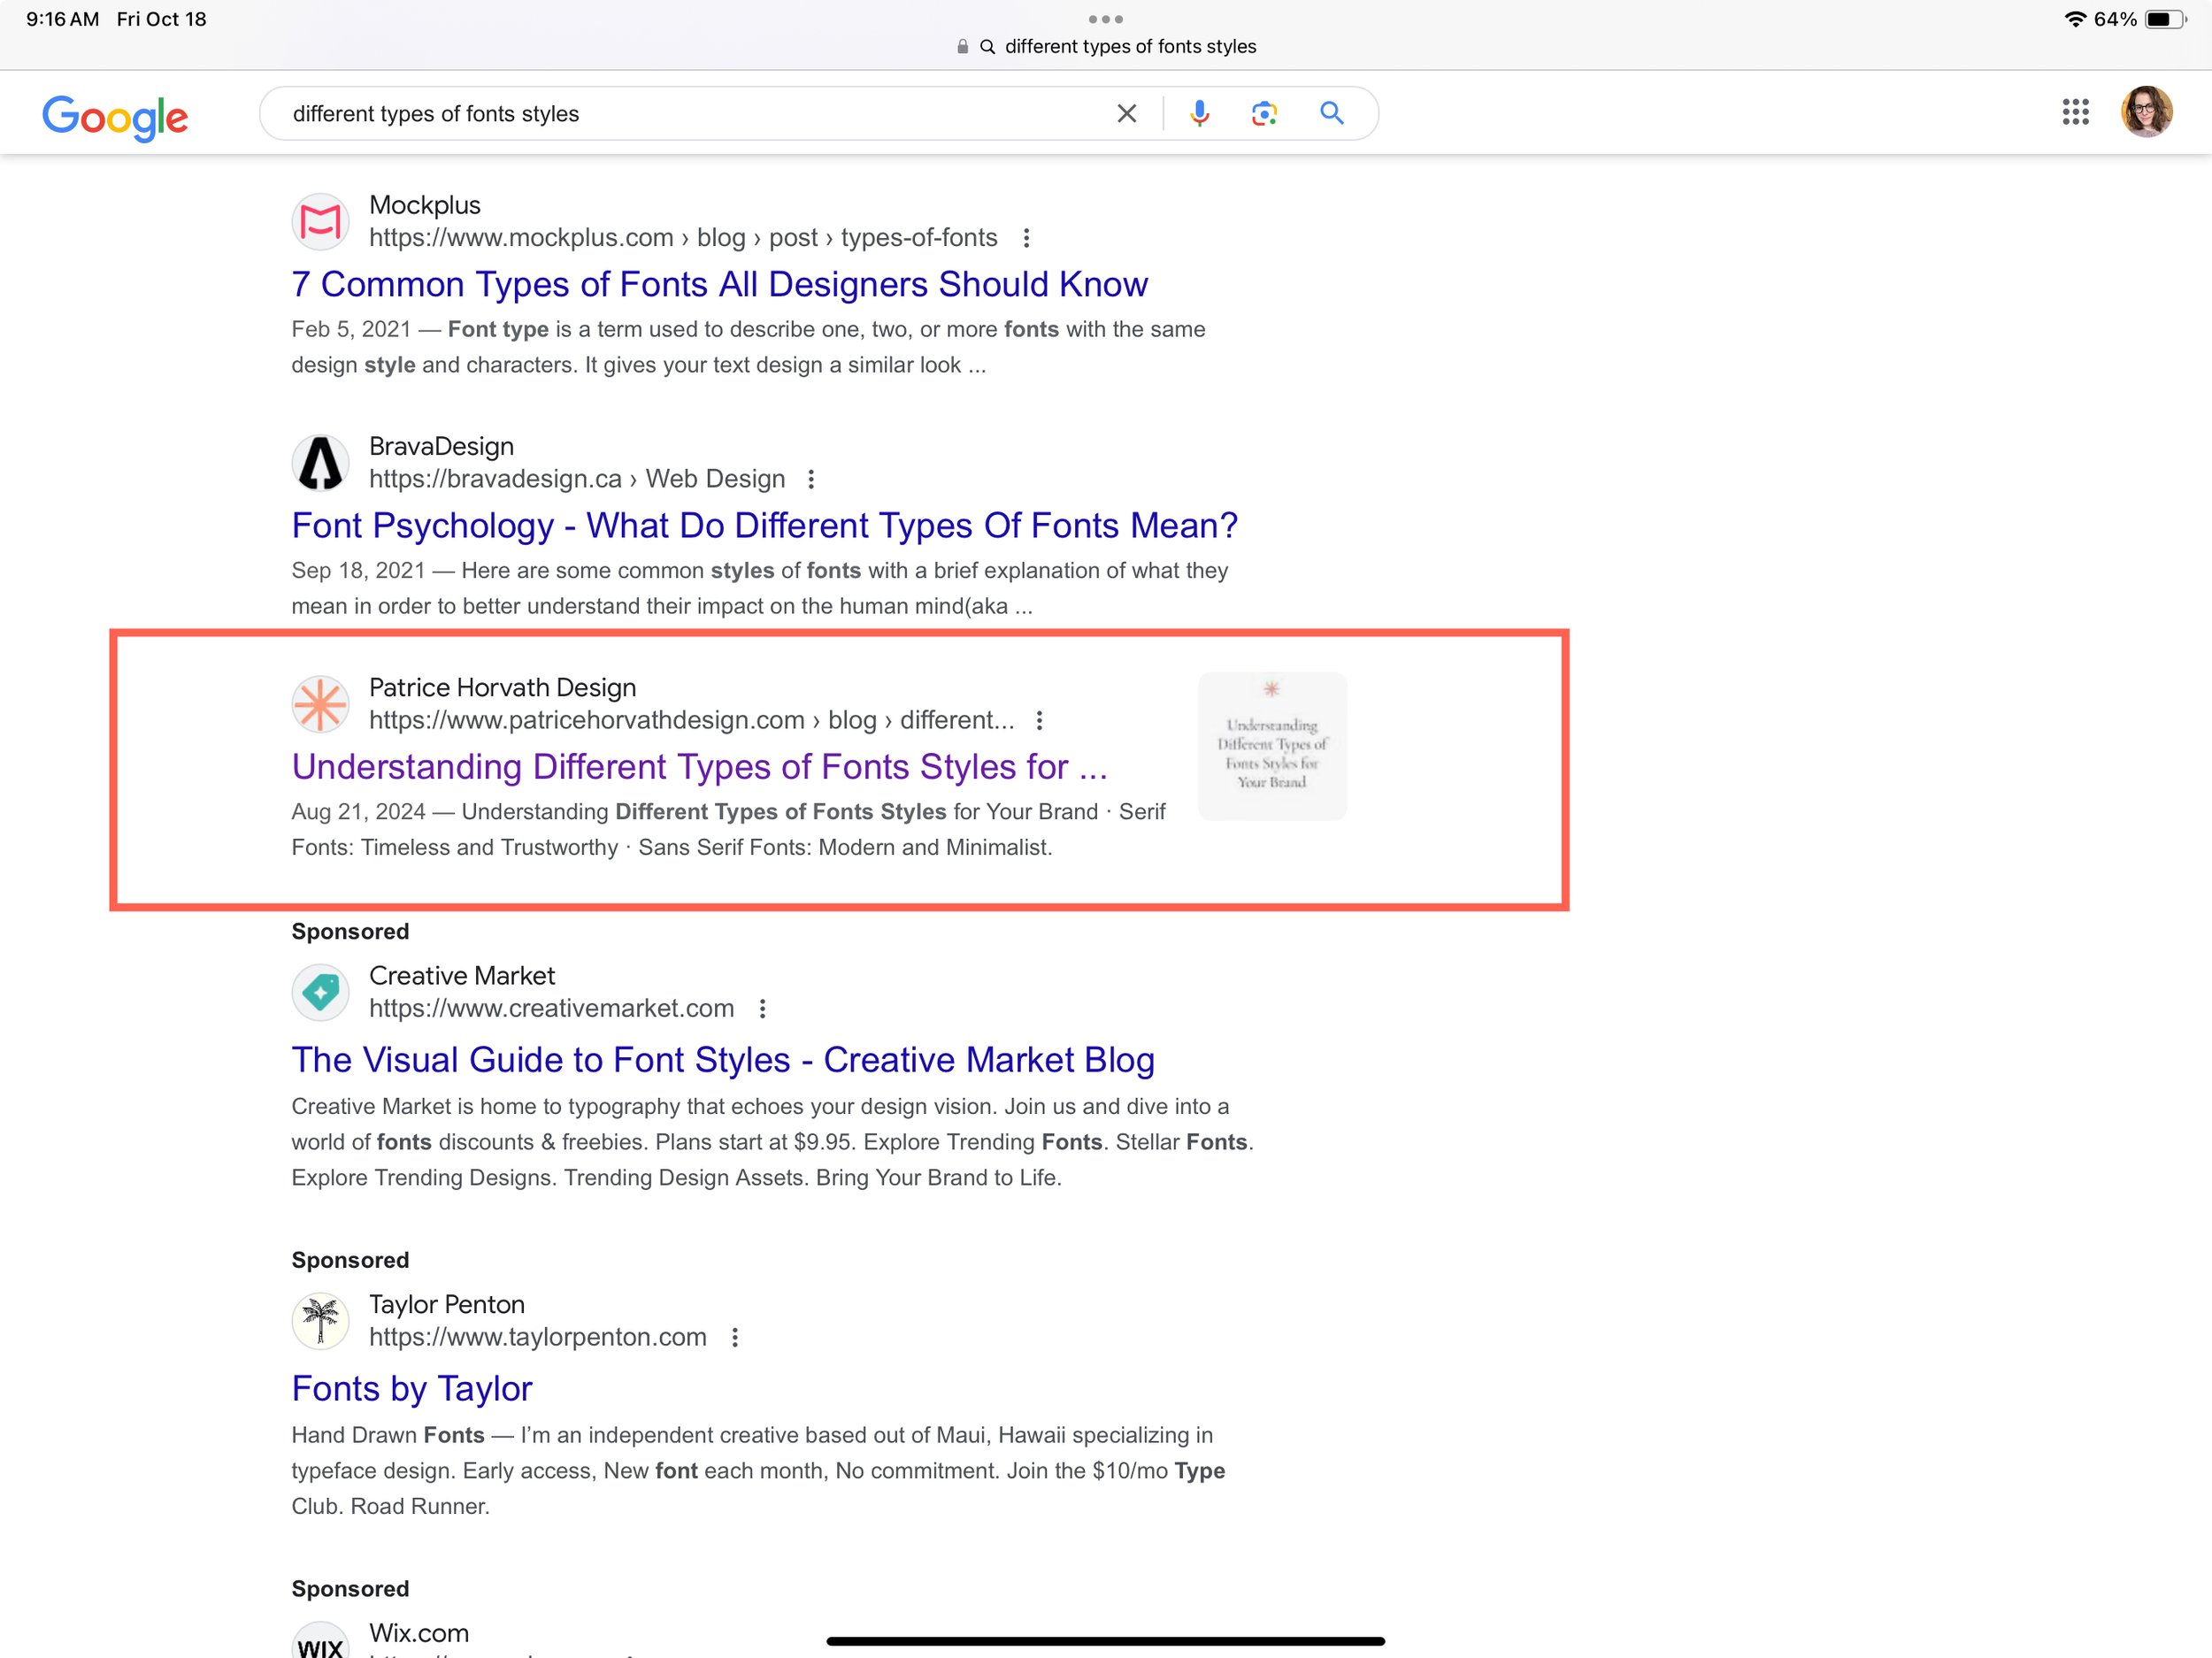Tap the battery status icon
The width and height of the screenshot is (2212, 1658).
click(2165, 19)
